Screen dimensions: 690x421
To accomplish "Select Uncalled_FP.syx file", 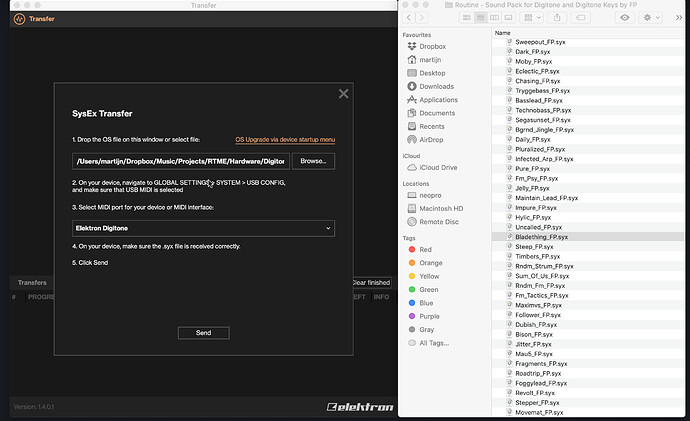I will coord(539,227).
